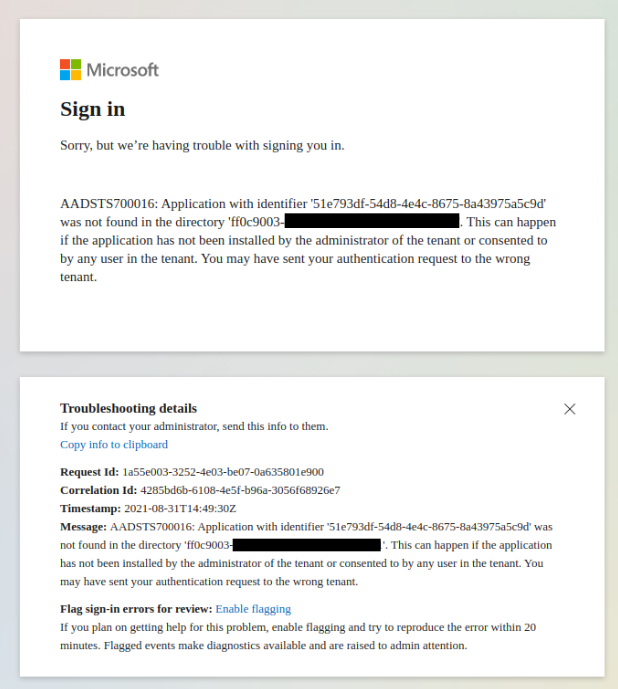618x689 pixels.
Task: Click the bold Timestamp label
Action: click(90, 508)
